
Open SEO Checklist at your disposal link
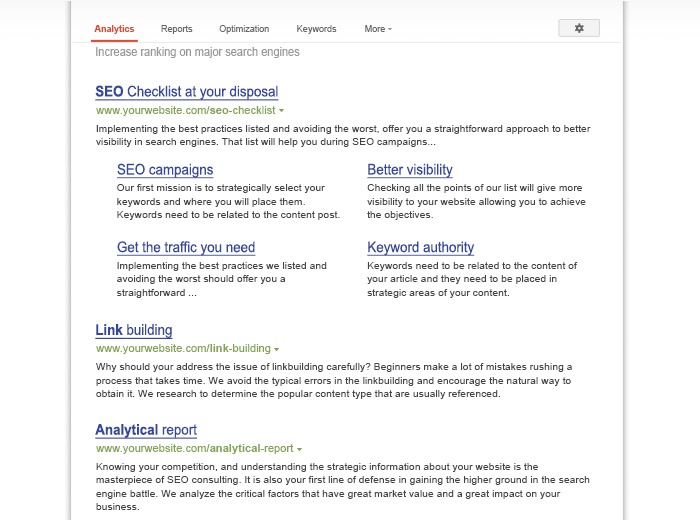(187, 92)
